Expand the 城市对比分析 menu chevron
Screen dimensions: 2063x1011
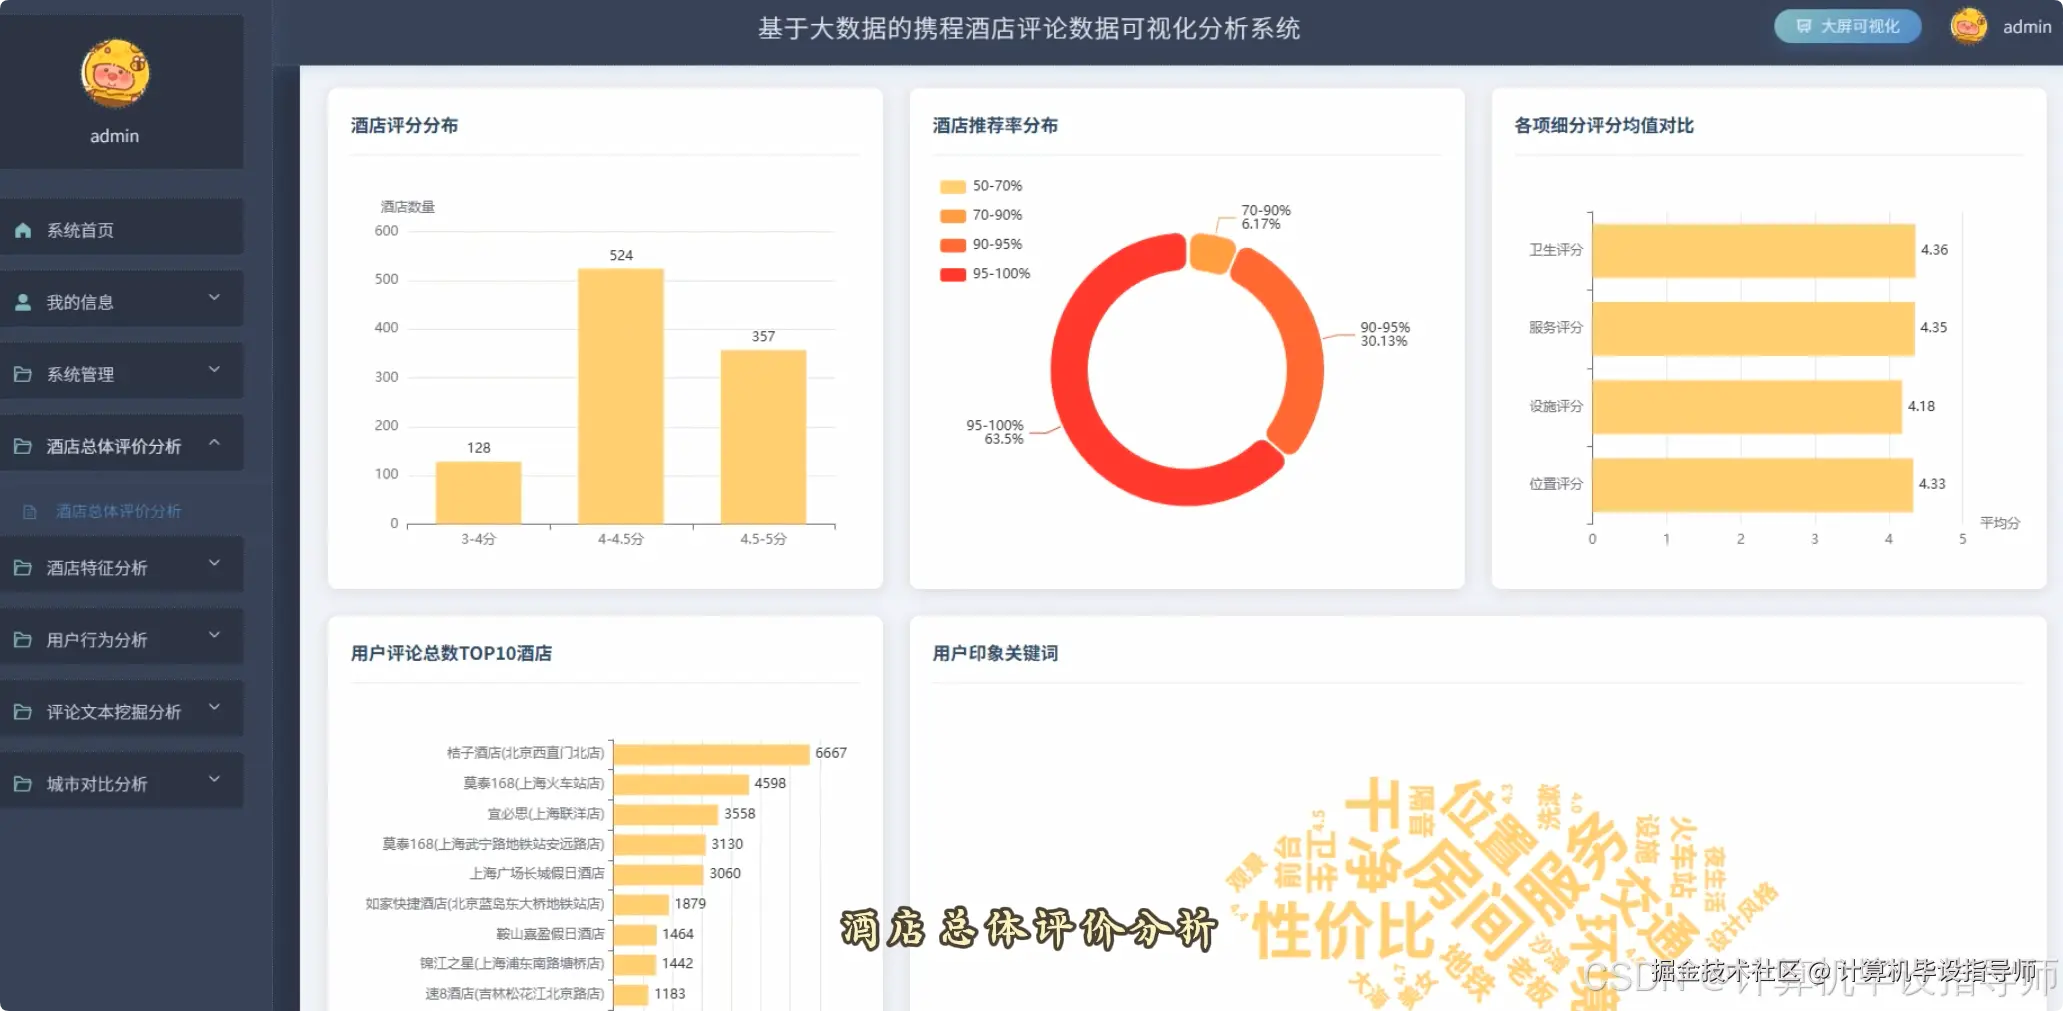pos(214,780)
